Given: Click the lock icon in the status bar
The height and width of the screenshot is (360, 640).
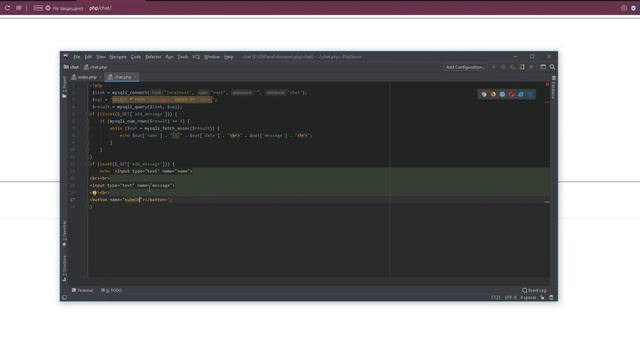Looking at the screenshot, I should click(x=542, y=298).
